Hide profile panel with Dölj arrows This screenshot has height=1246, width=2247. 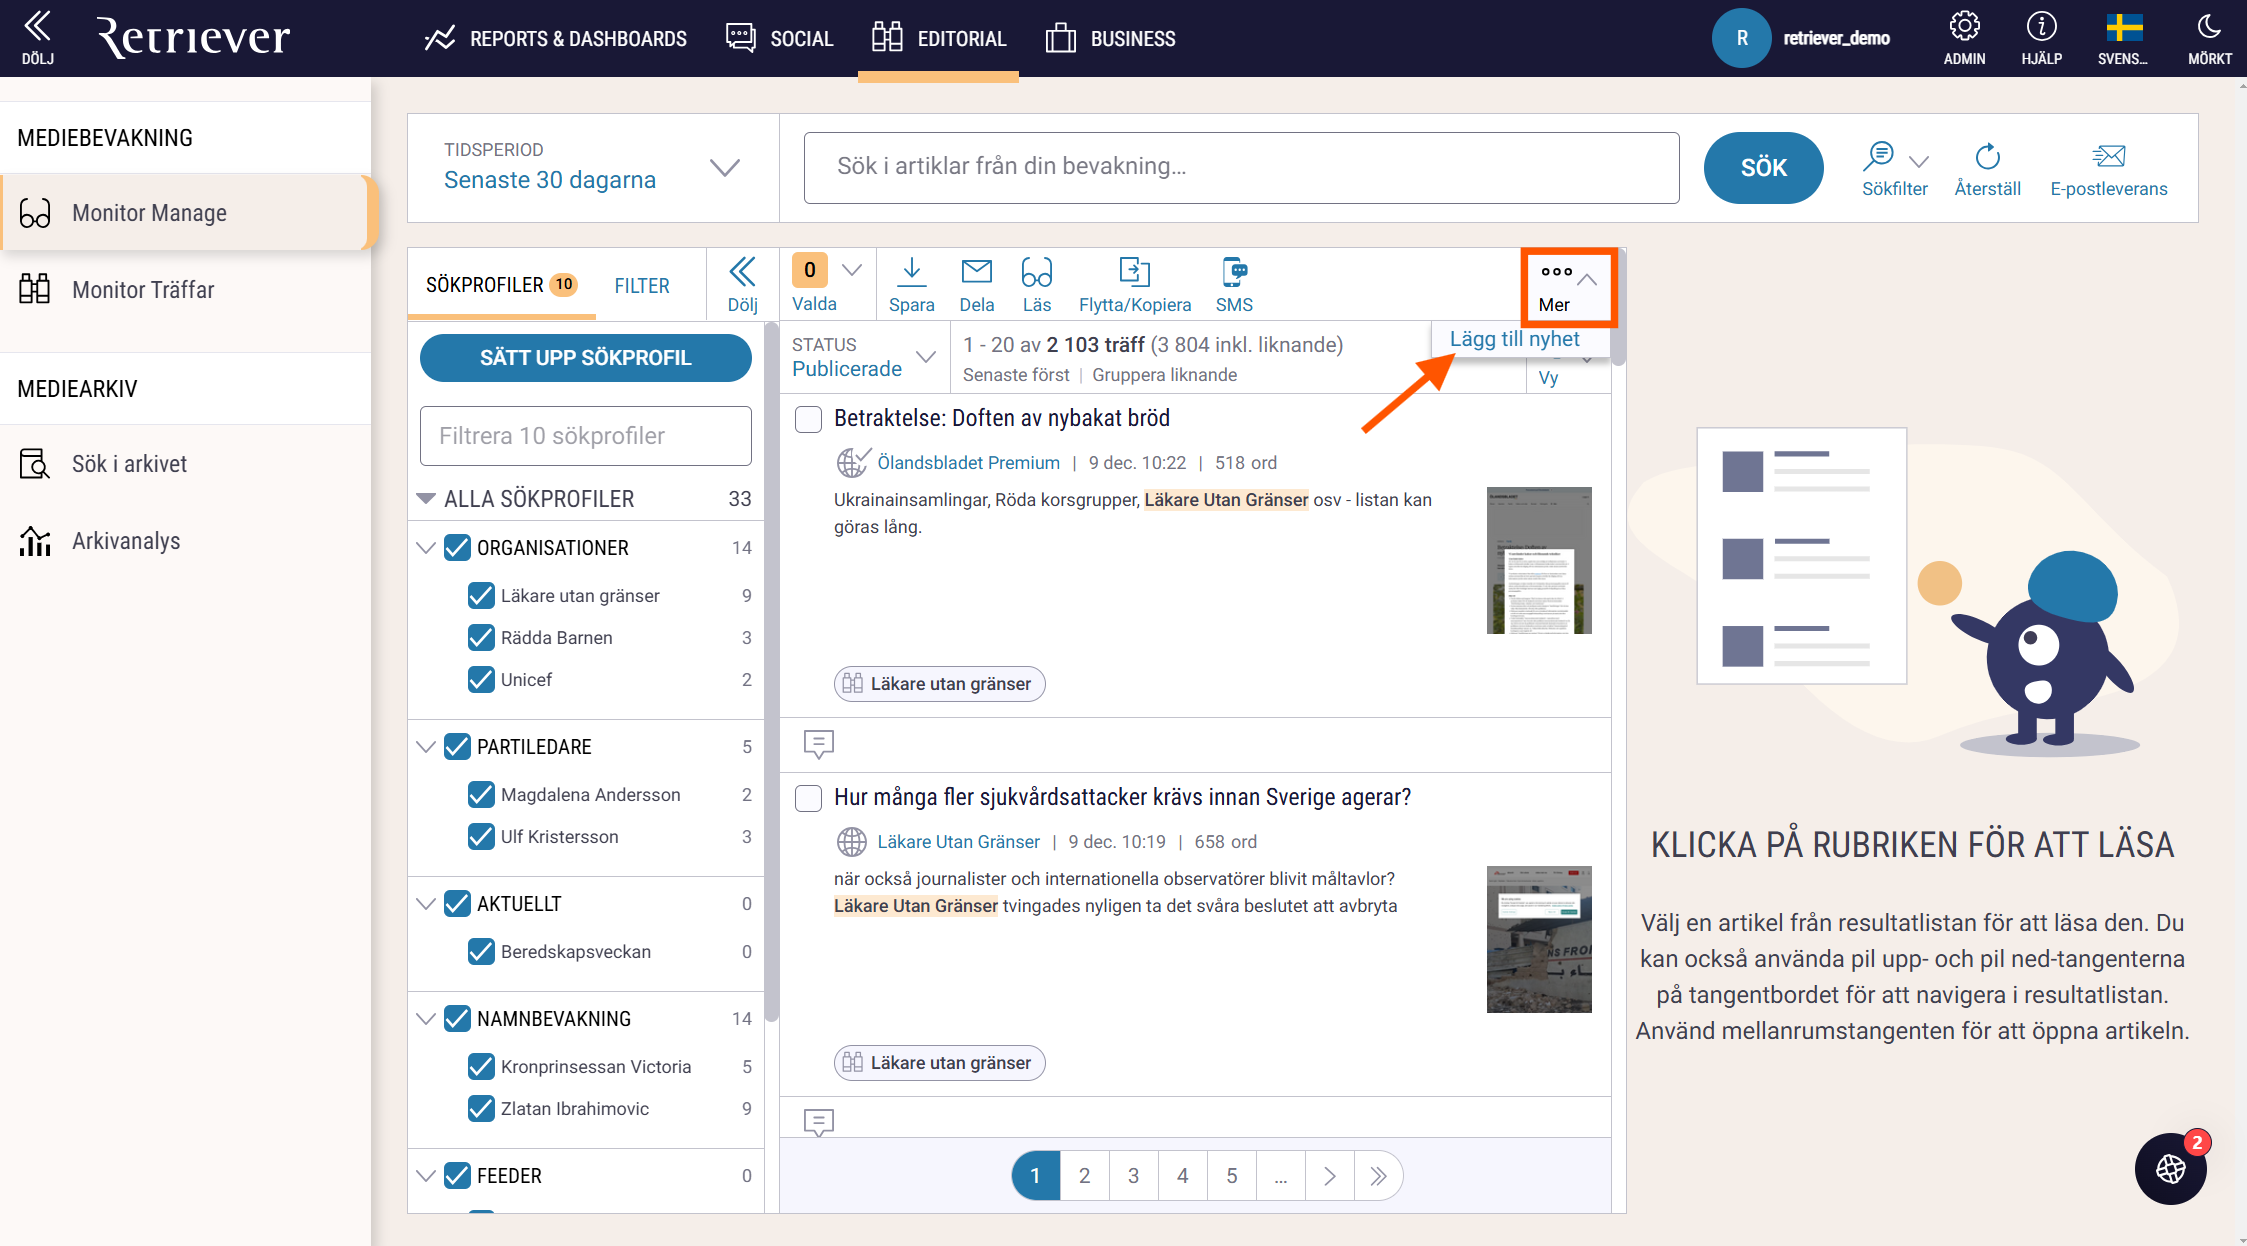point(742,285)
